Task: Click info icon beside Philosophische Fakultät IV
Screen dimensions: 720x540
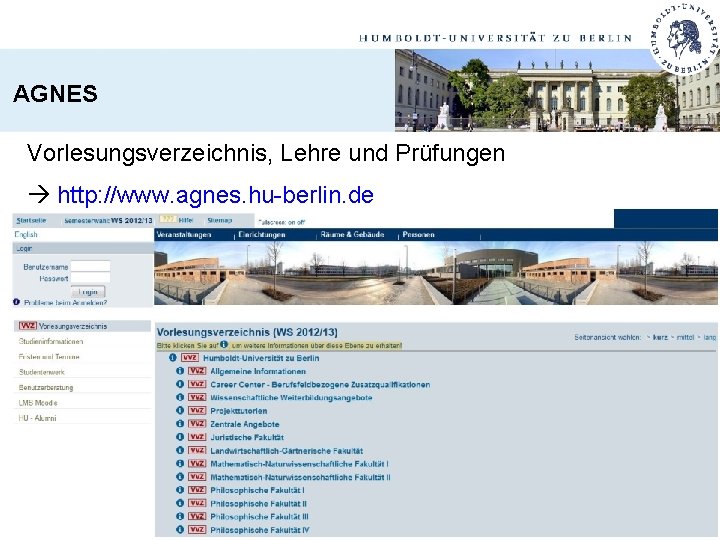Action: (x=180, y=530)
